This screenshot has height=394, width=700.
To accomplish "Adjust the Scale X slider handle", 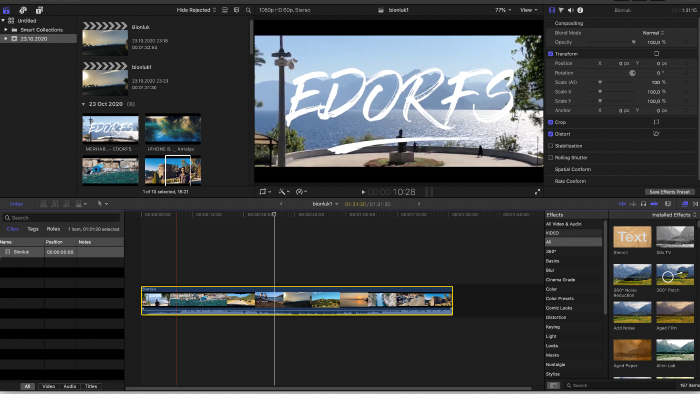I will click(x=600, y=91).
